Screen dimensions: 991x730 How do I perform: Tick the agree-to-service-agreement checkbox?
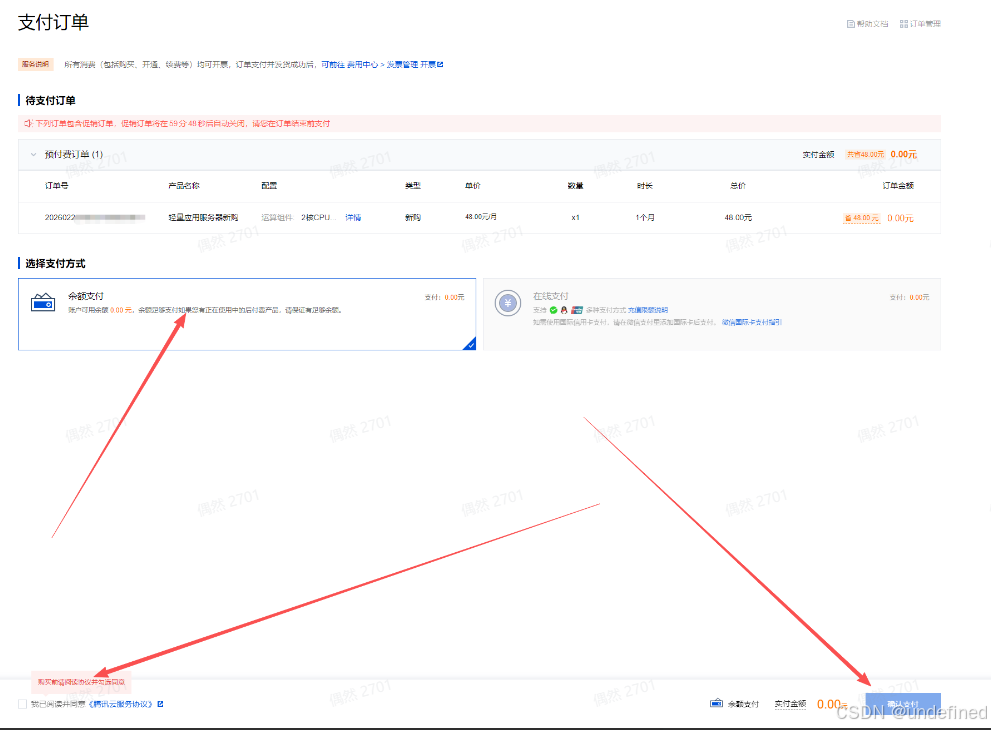(x=23, y=704)
